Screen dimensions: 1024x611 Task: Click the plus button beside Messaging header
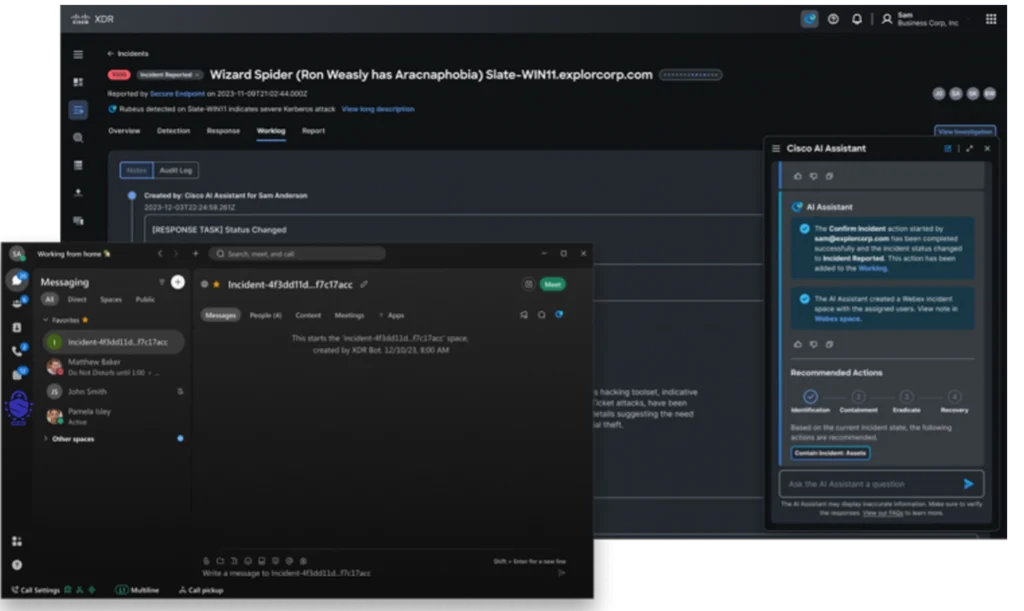[x=178, y=282]
